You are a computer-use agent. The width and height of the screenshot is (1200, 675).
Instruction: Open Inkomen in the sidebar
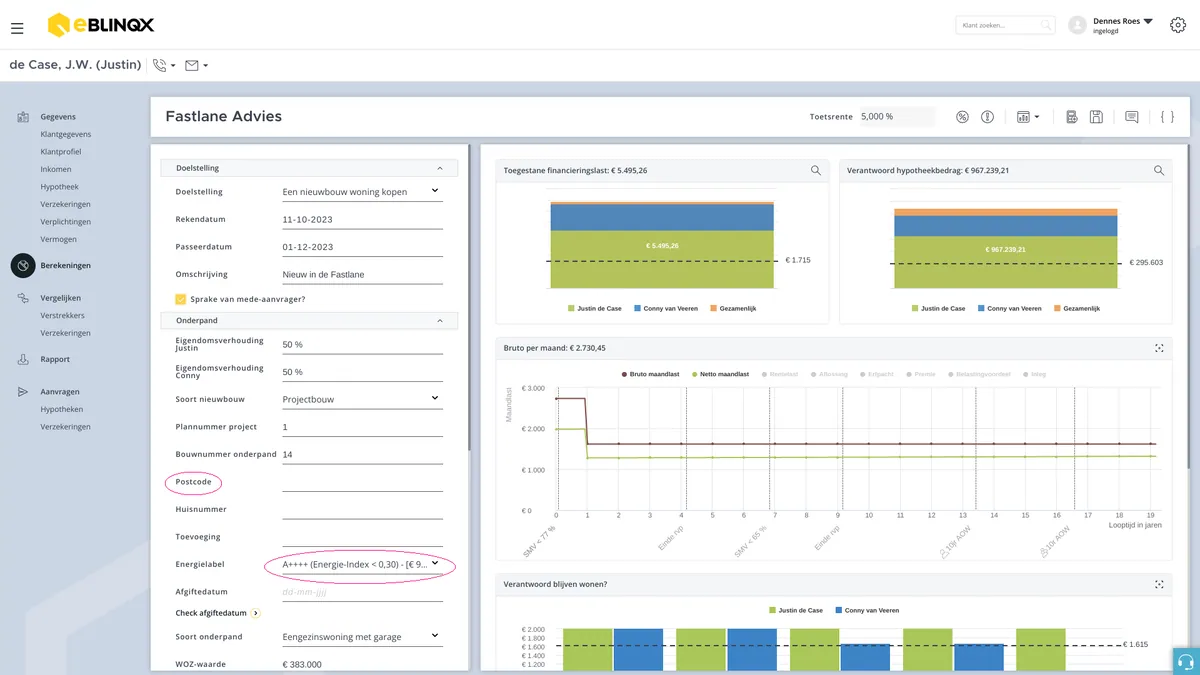coord(56,169)
